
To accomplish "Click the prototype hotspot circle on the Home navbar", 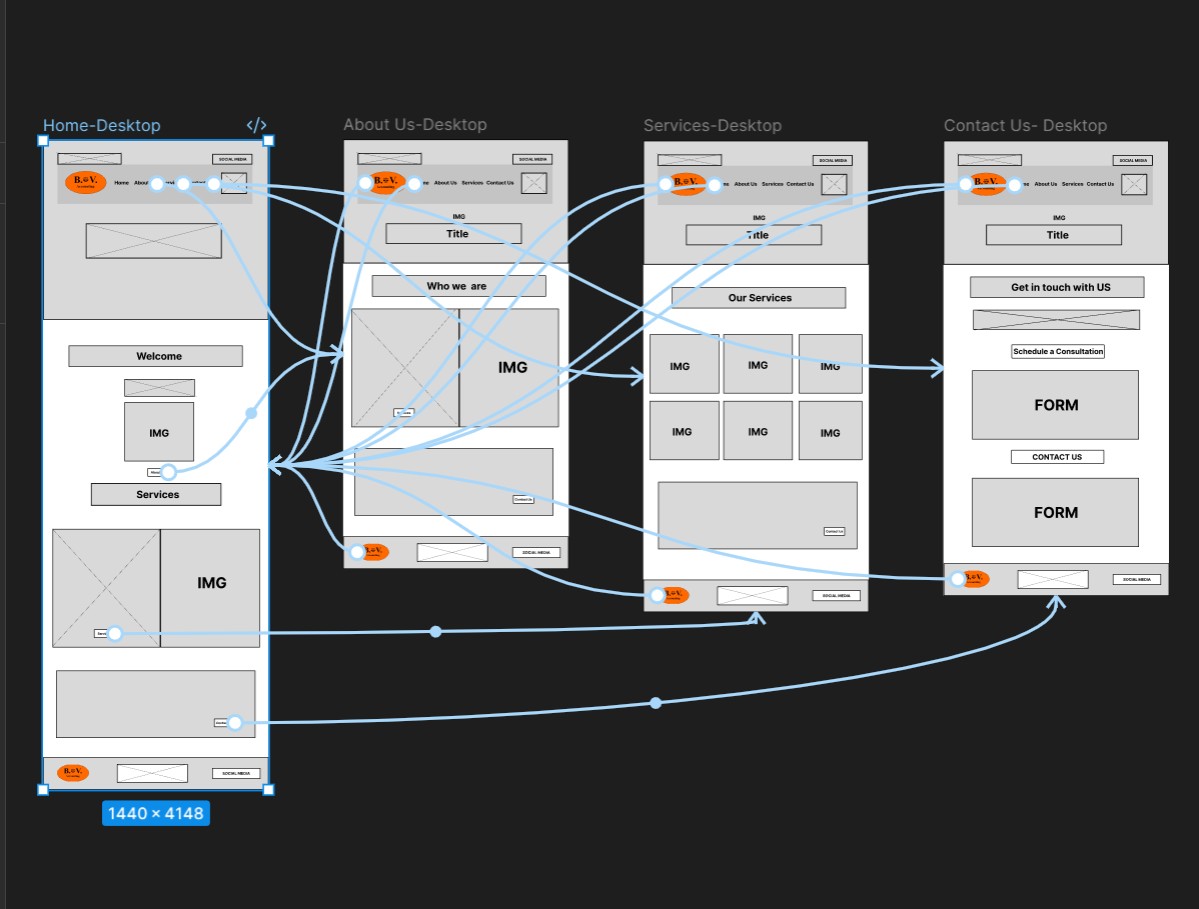I will pos(155,183).
